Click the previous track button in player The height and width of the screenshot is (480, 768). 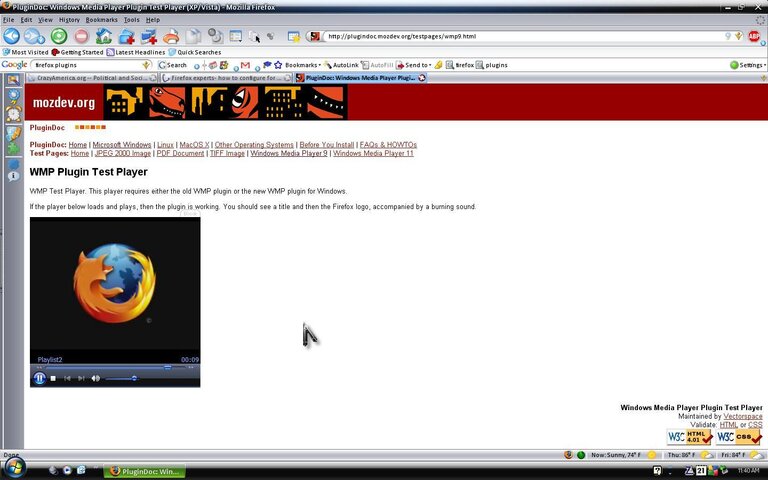tap(67, 378)
